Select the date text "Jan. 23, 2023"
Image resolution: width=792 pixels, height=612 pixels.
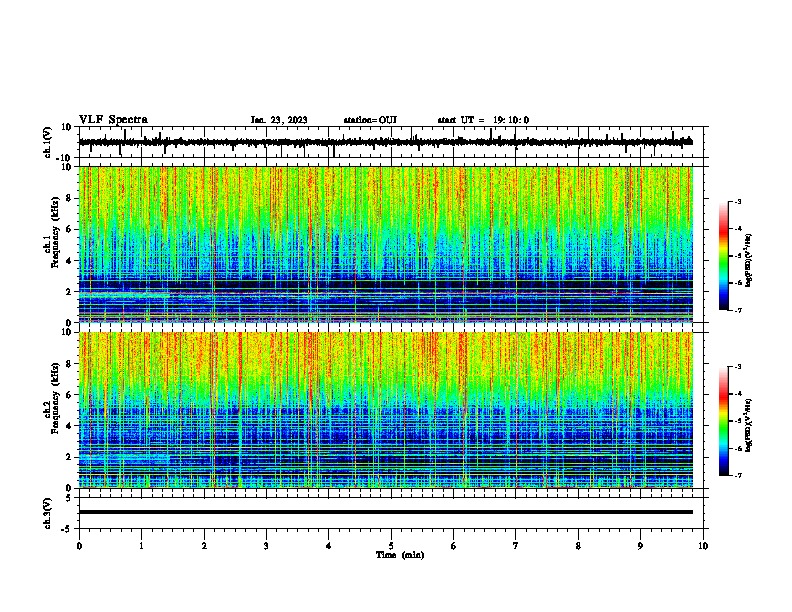pos(279,120)
